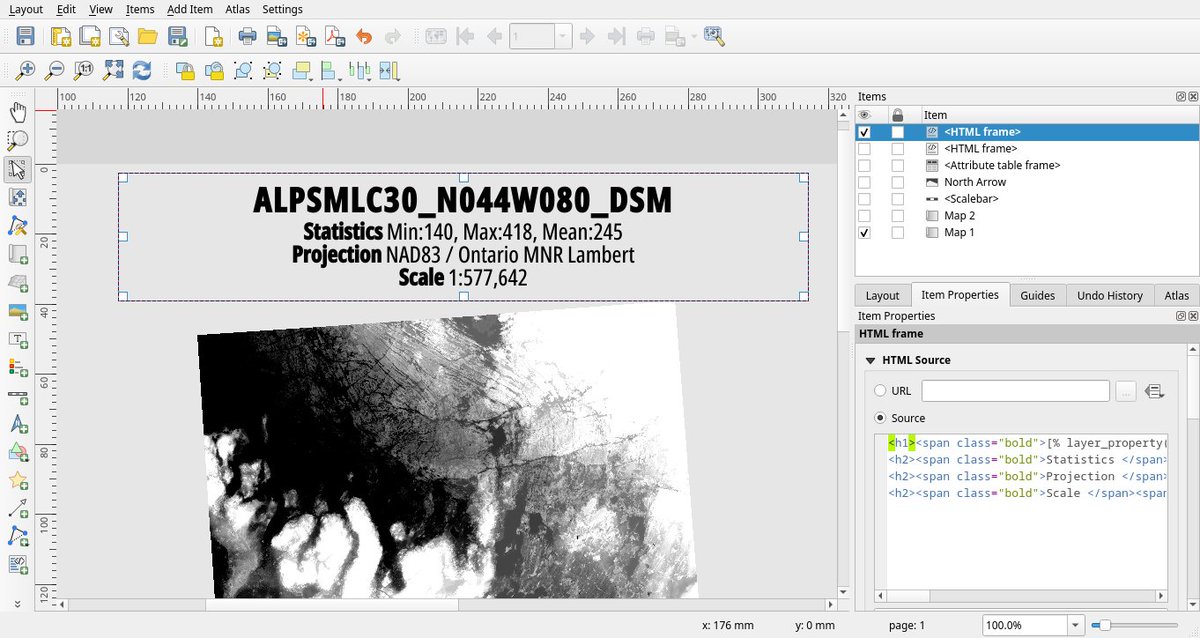Add items from template folder icon
This screenshot has width=1200, height=638.
(148, 37)
